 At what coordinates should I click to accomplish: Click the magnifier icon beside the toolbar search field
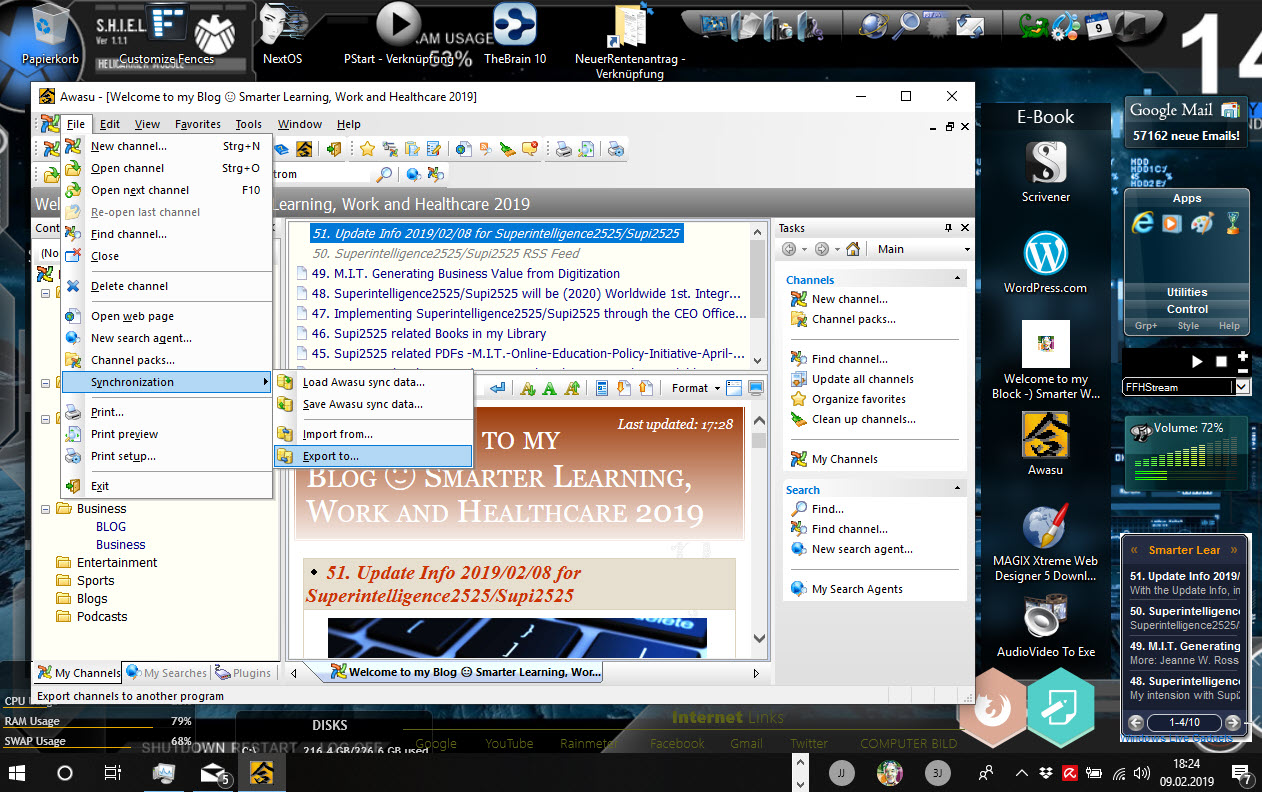click(383, 174)
